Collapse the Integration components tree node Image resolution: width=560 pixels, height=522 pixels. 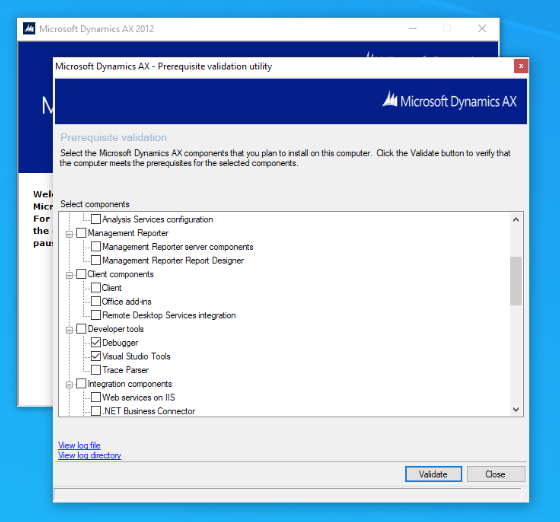[x=69, y=385]
